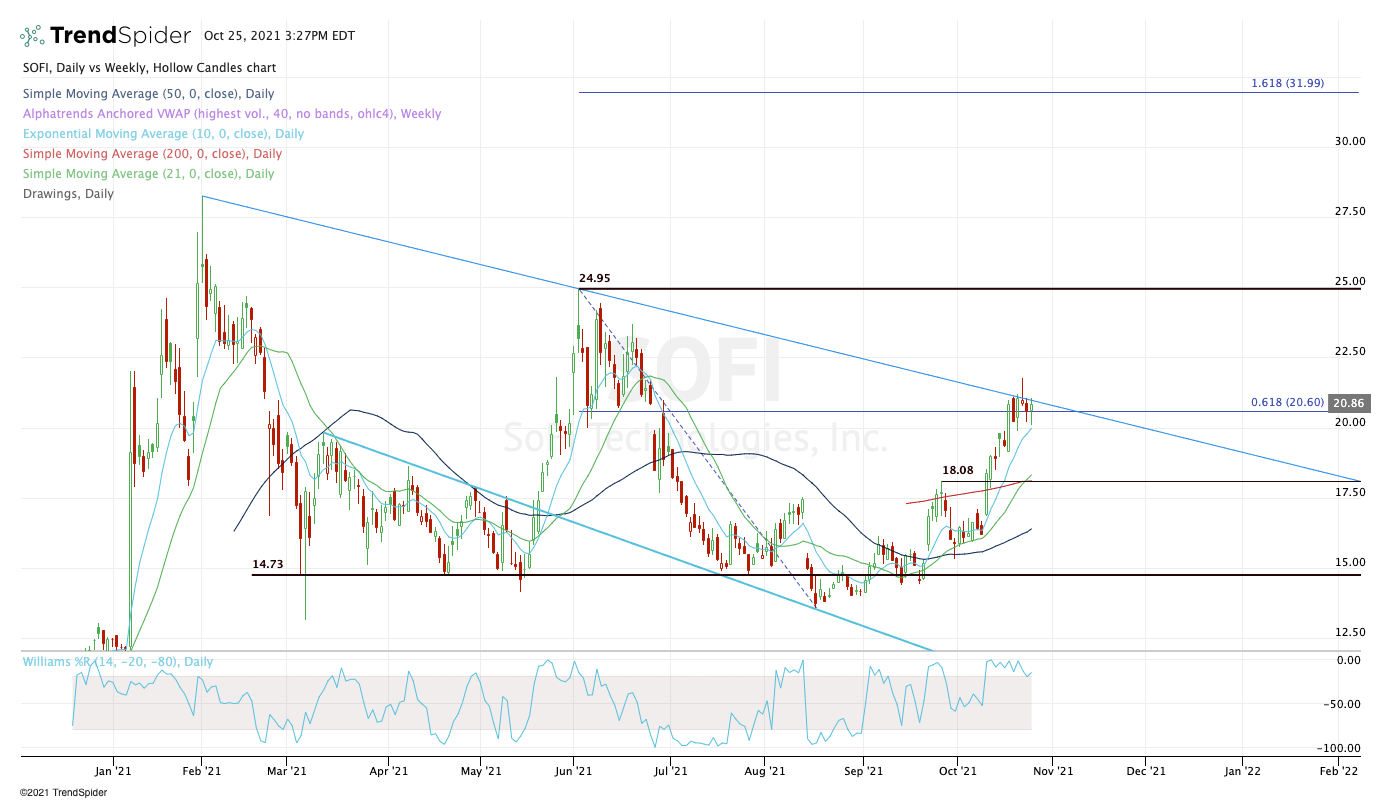
Task: Click the 14.73 support level label
Action: click(x=268, y=564)
